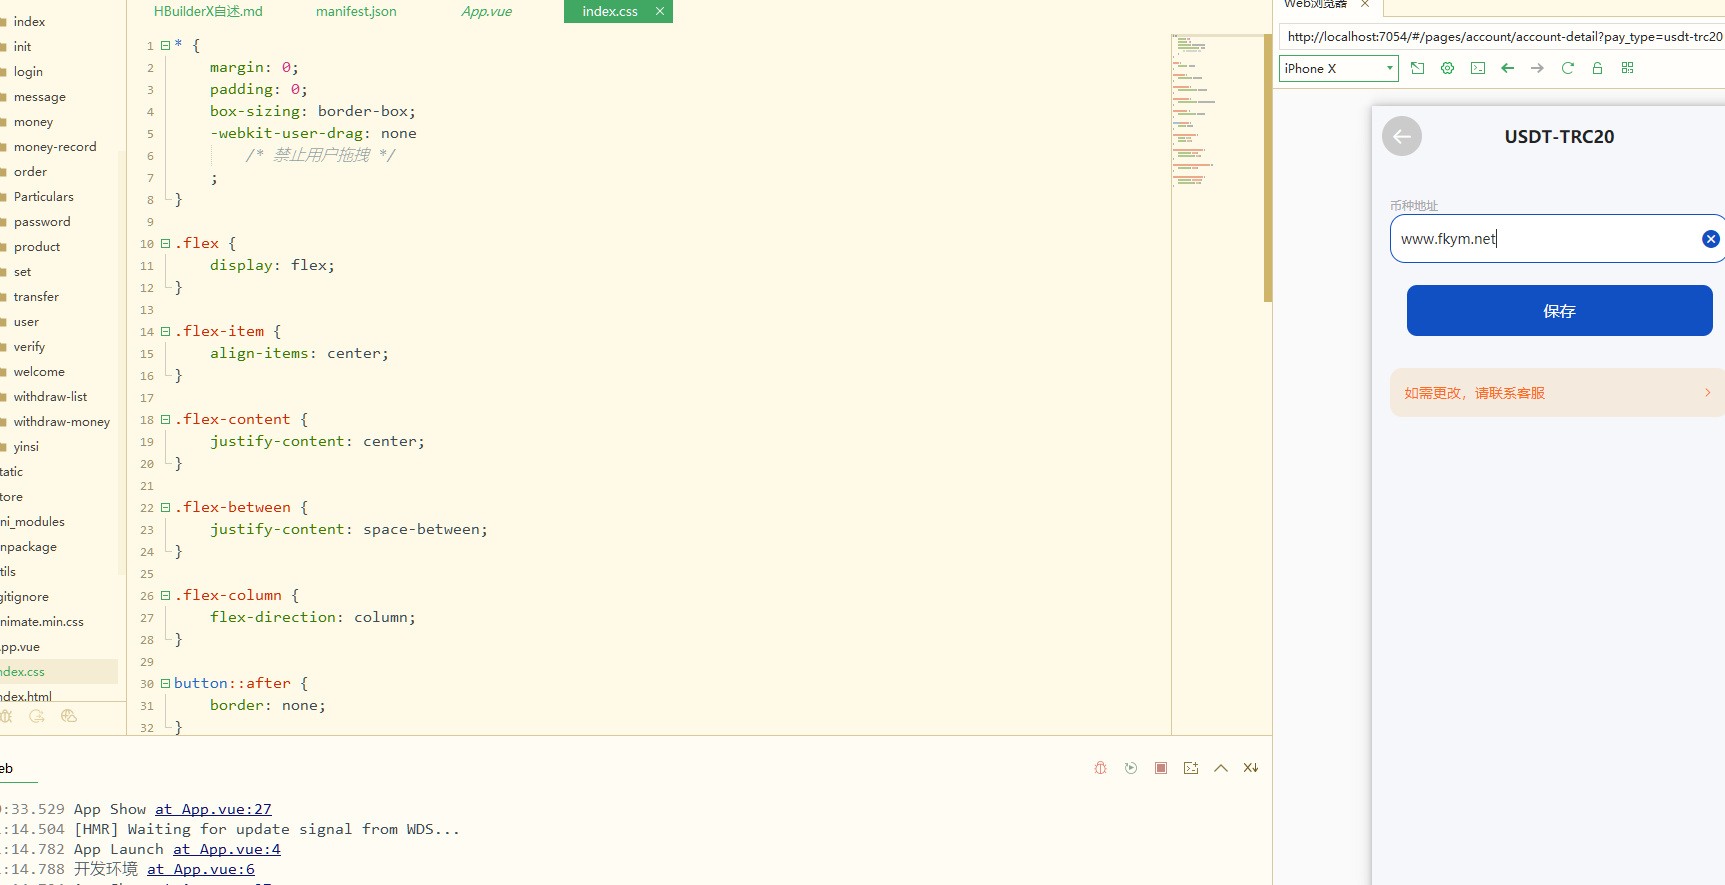Image resolution: width=1725 pixels, height=885 pixels.
Task: Click the QR code icon in browser toolbar
Action: pyautogui.click(x=1627, y=68)
